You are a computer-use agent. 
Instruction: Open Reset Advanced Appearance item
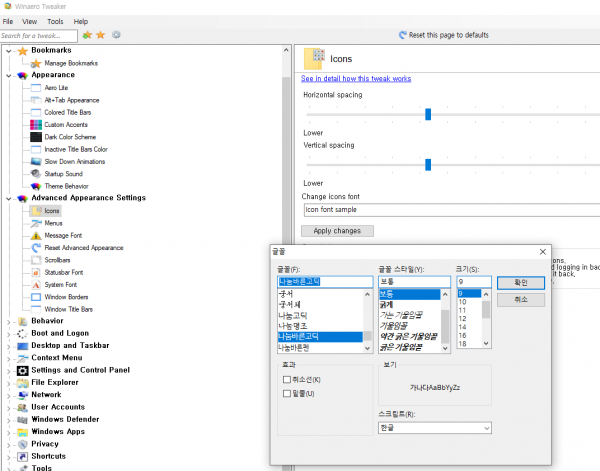coord(84,248)
